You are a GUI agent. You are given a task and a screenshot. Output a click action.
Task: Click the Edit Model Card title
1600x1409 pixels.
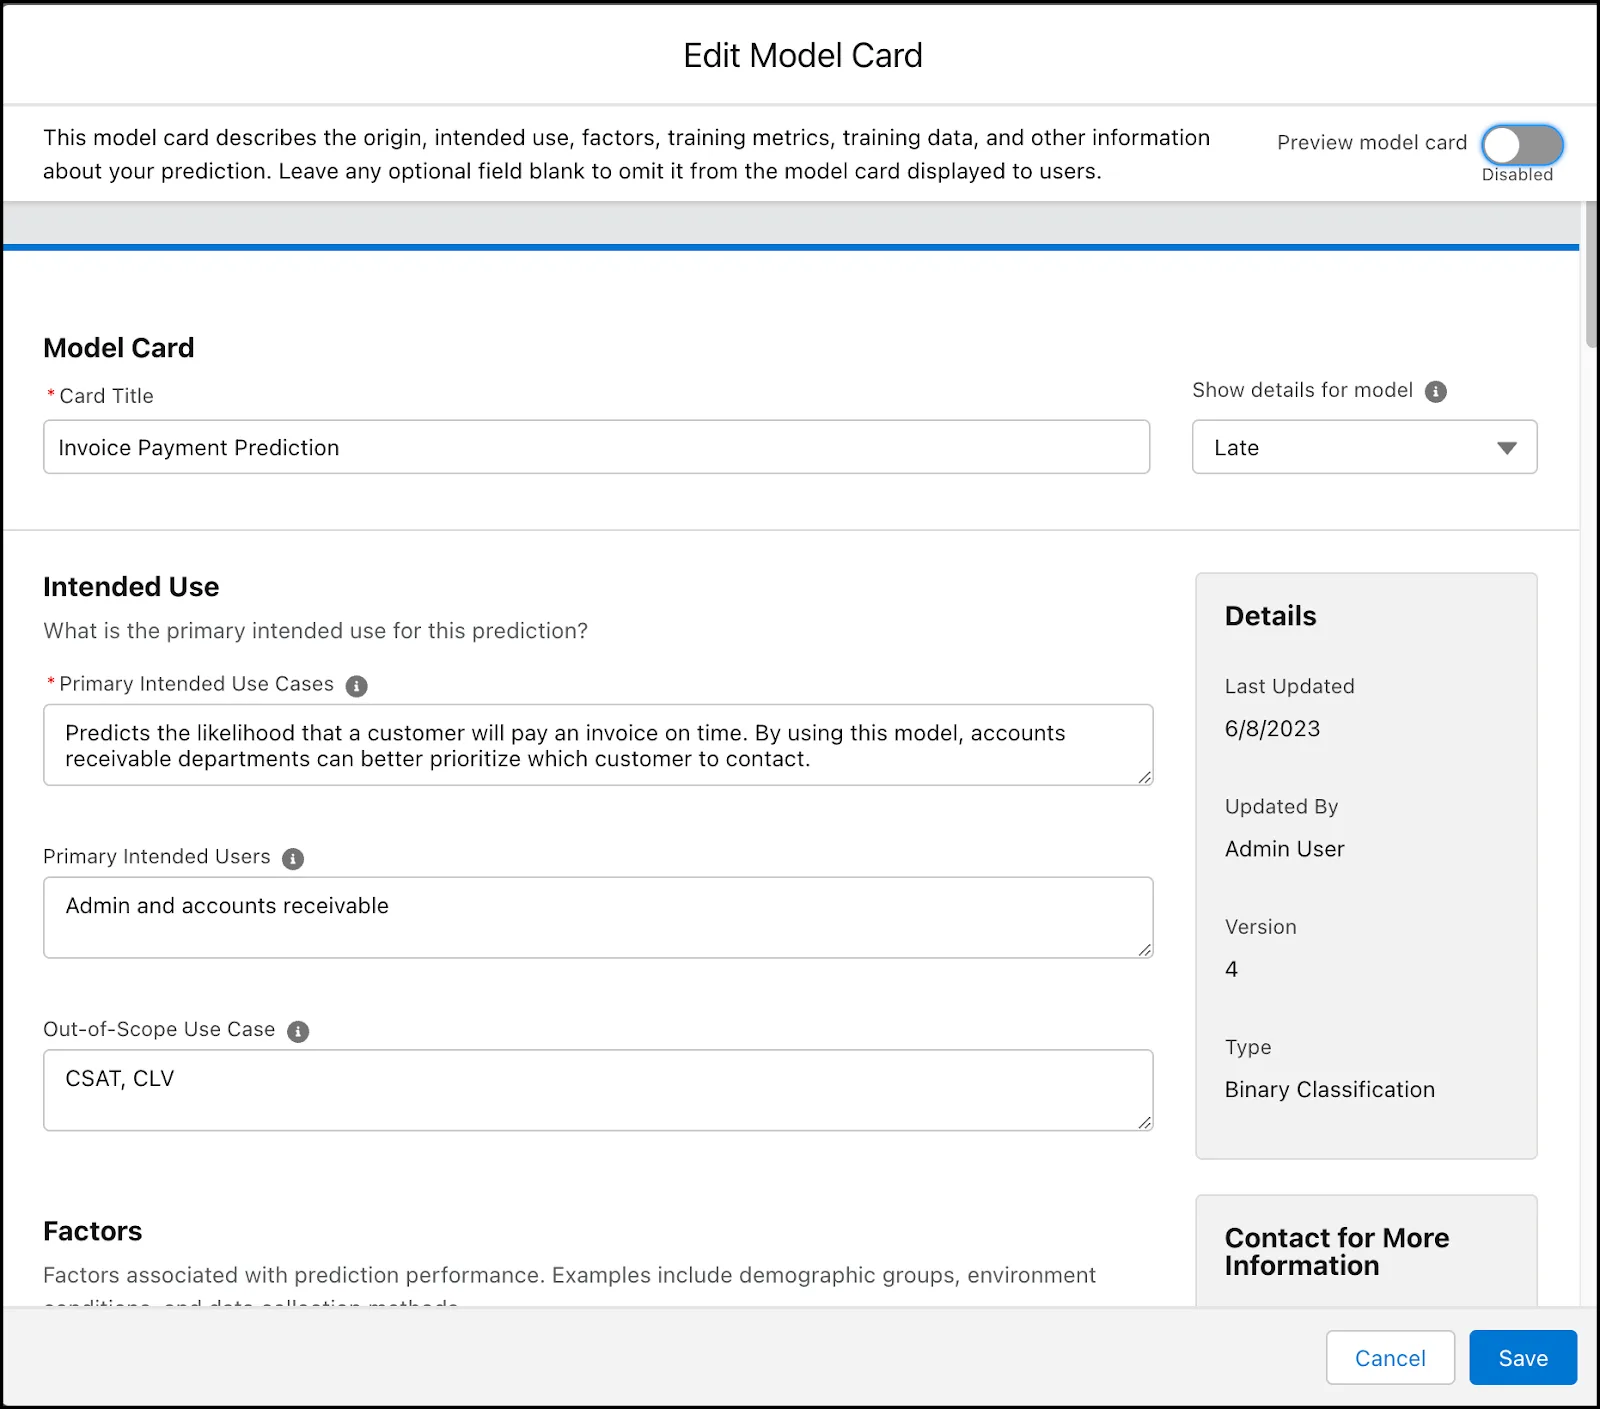tap(803, 56)
